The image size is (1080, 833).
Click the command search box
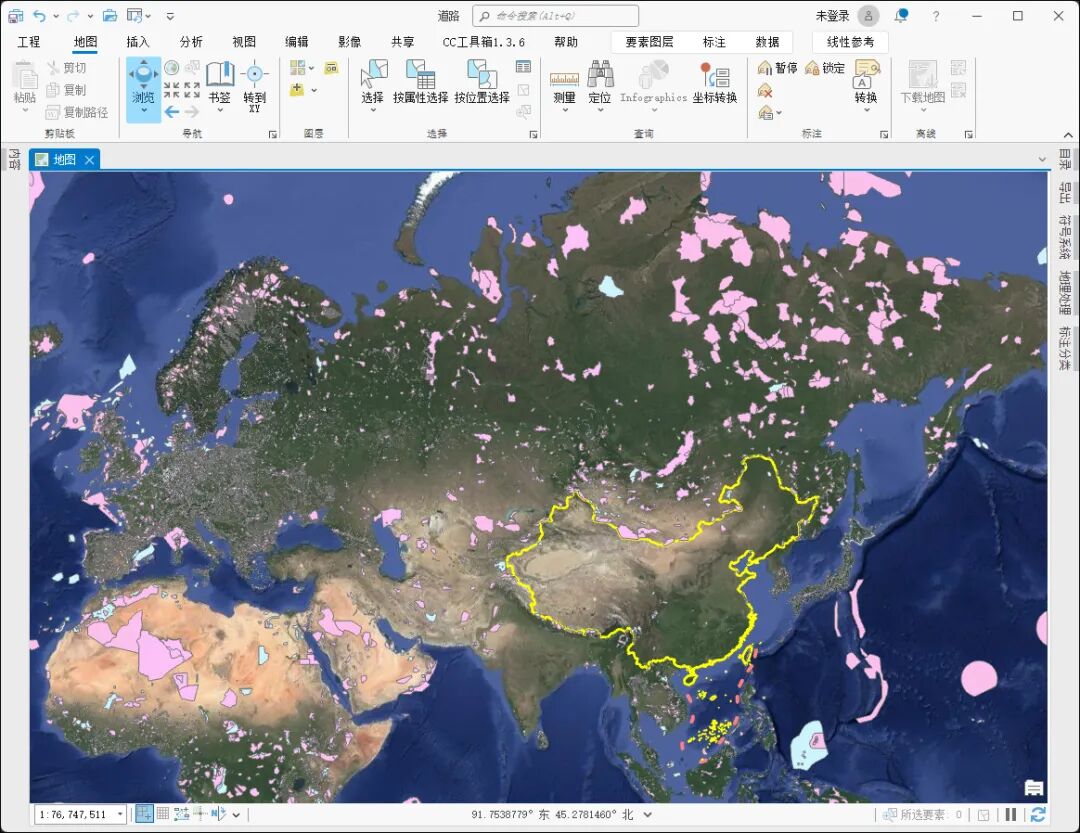coord(556,16)
